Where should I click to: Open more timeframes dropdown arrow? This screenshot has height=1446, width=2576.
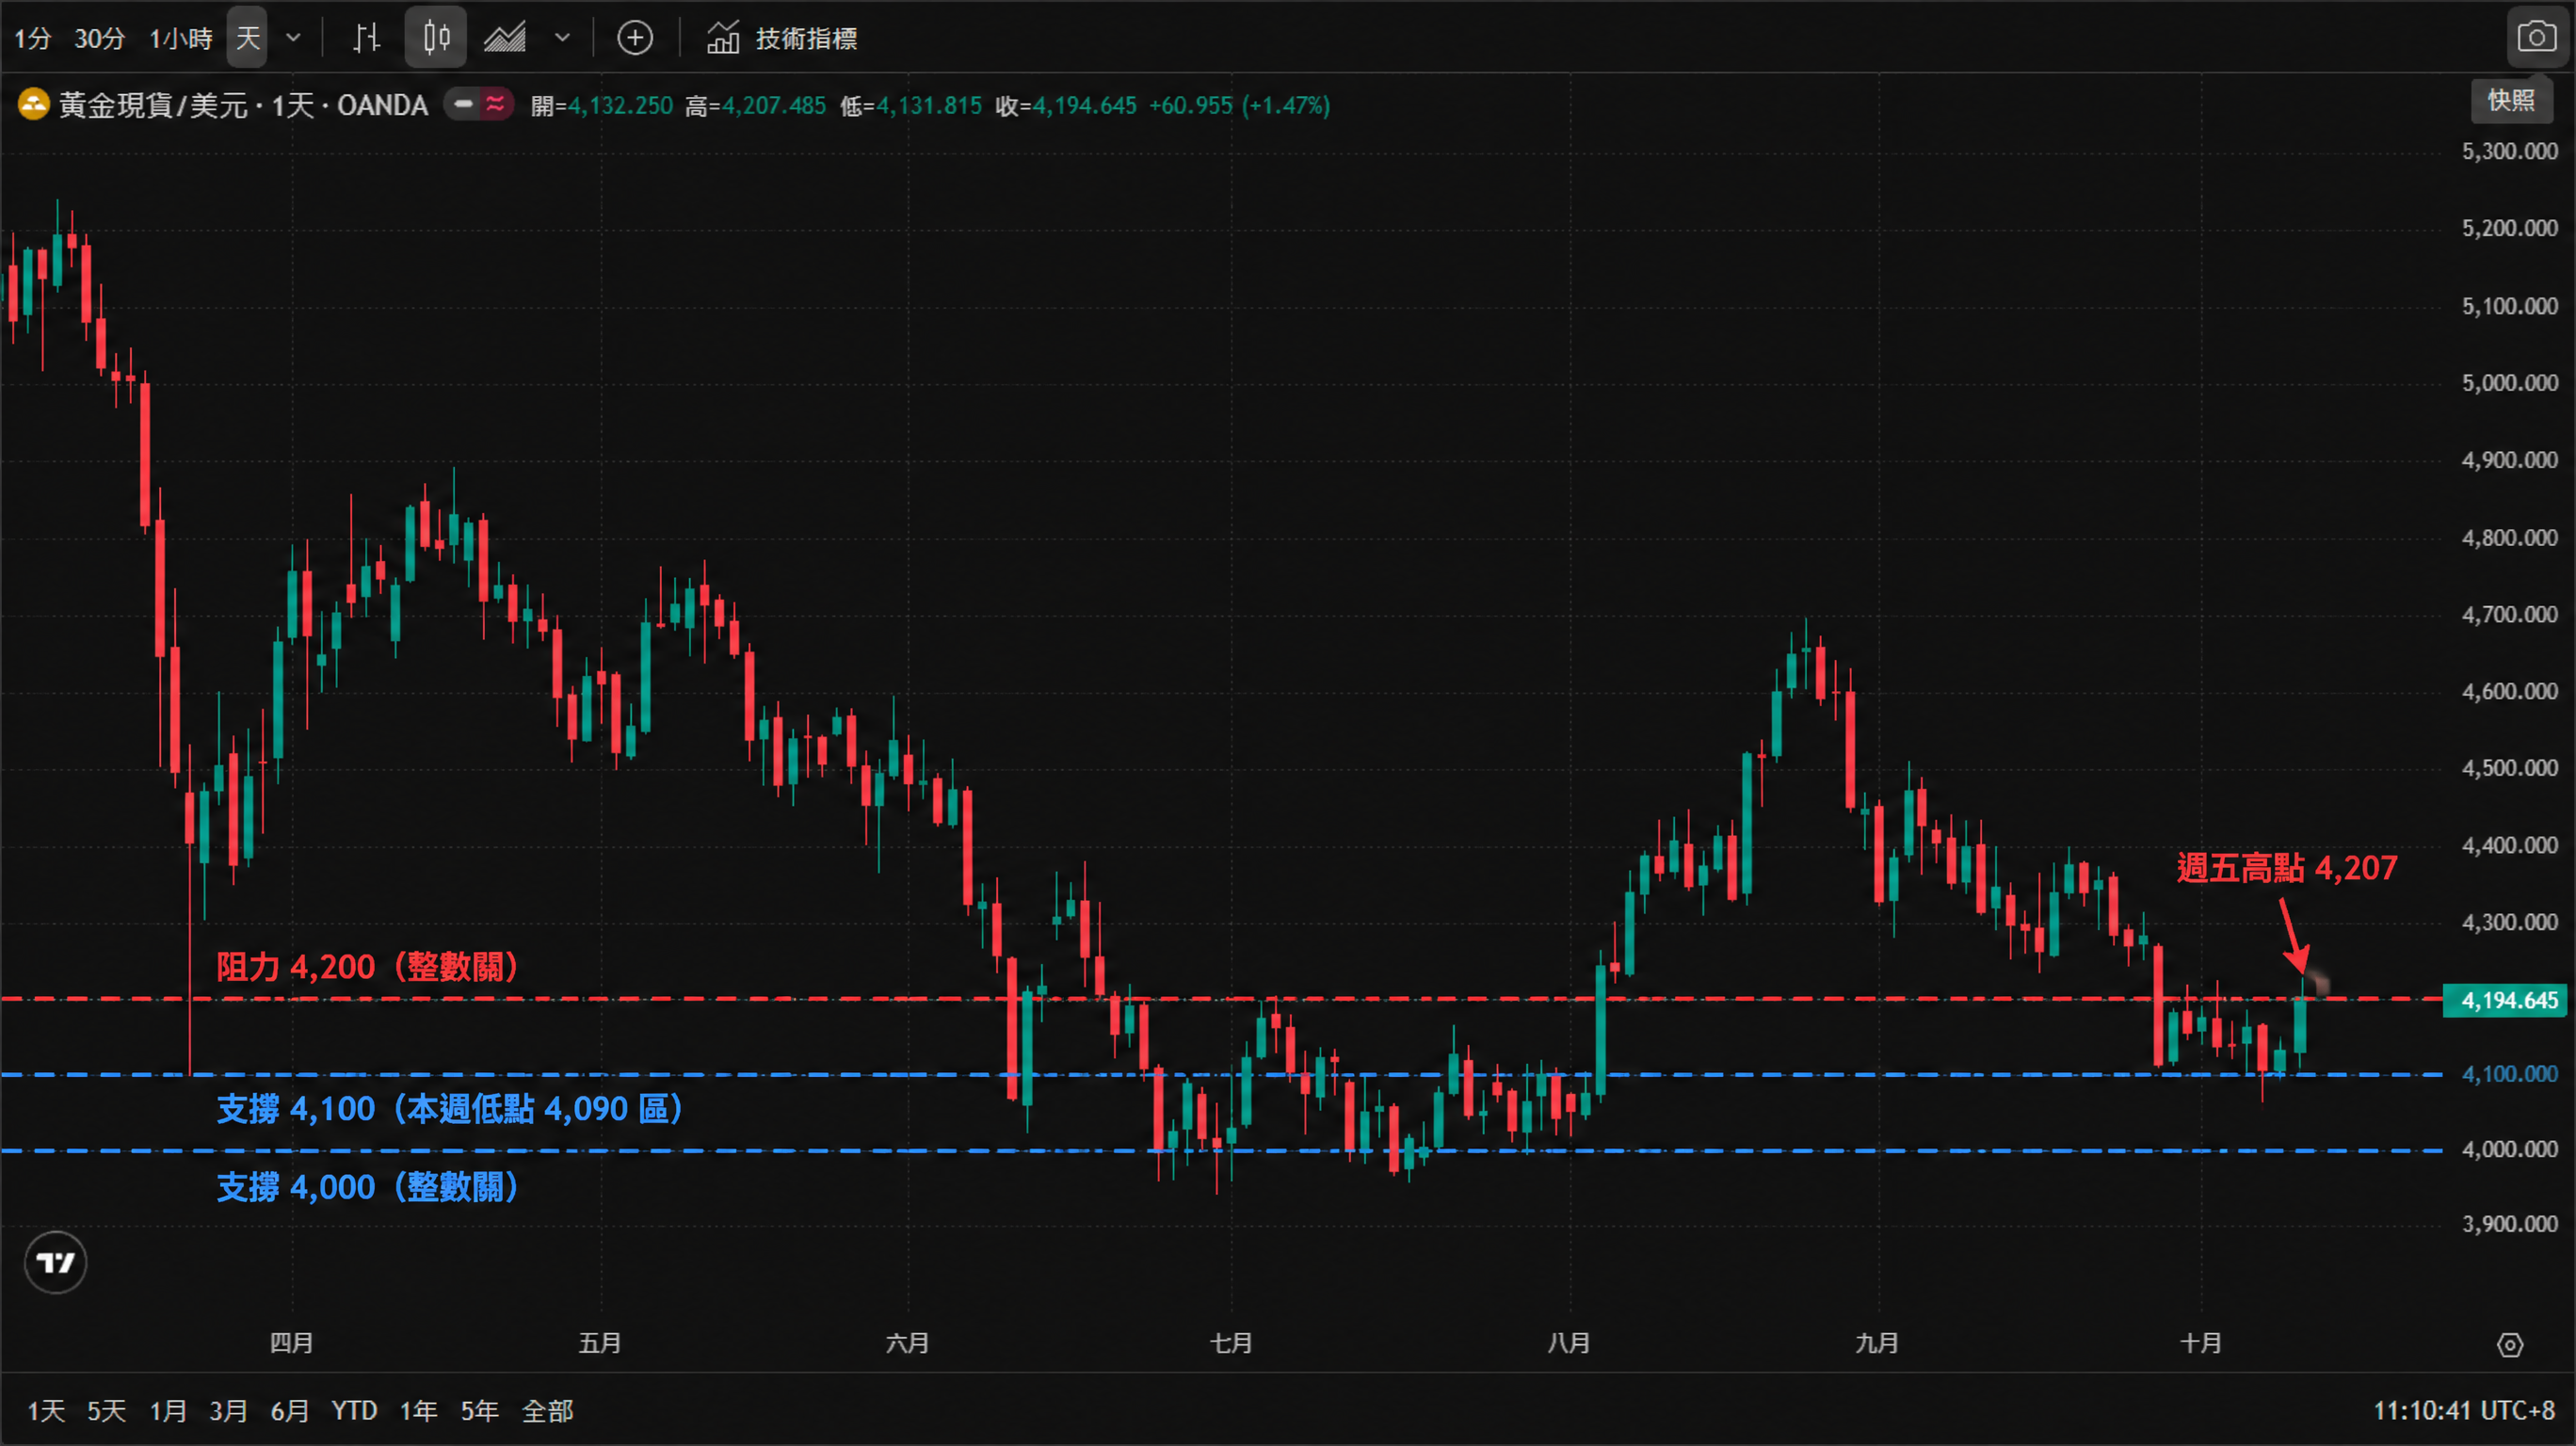click(x=293, y=38)
